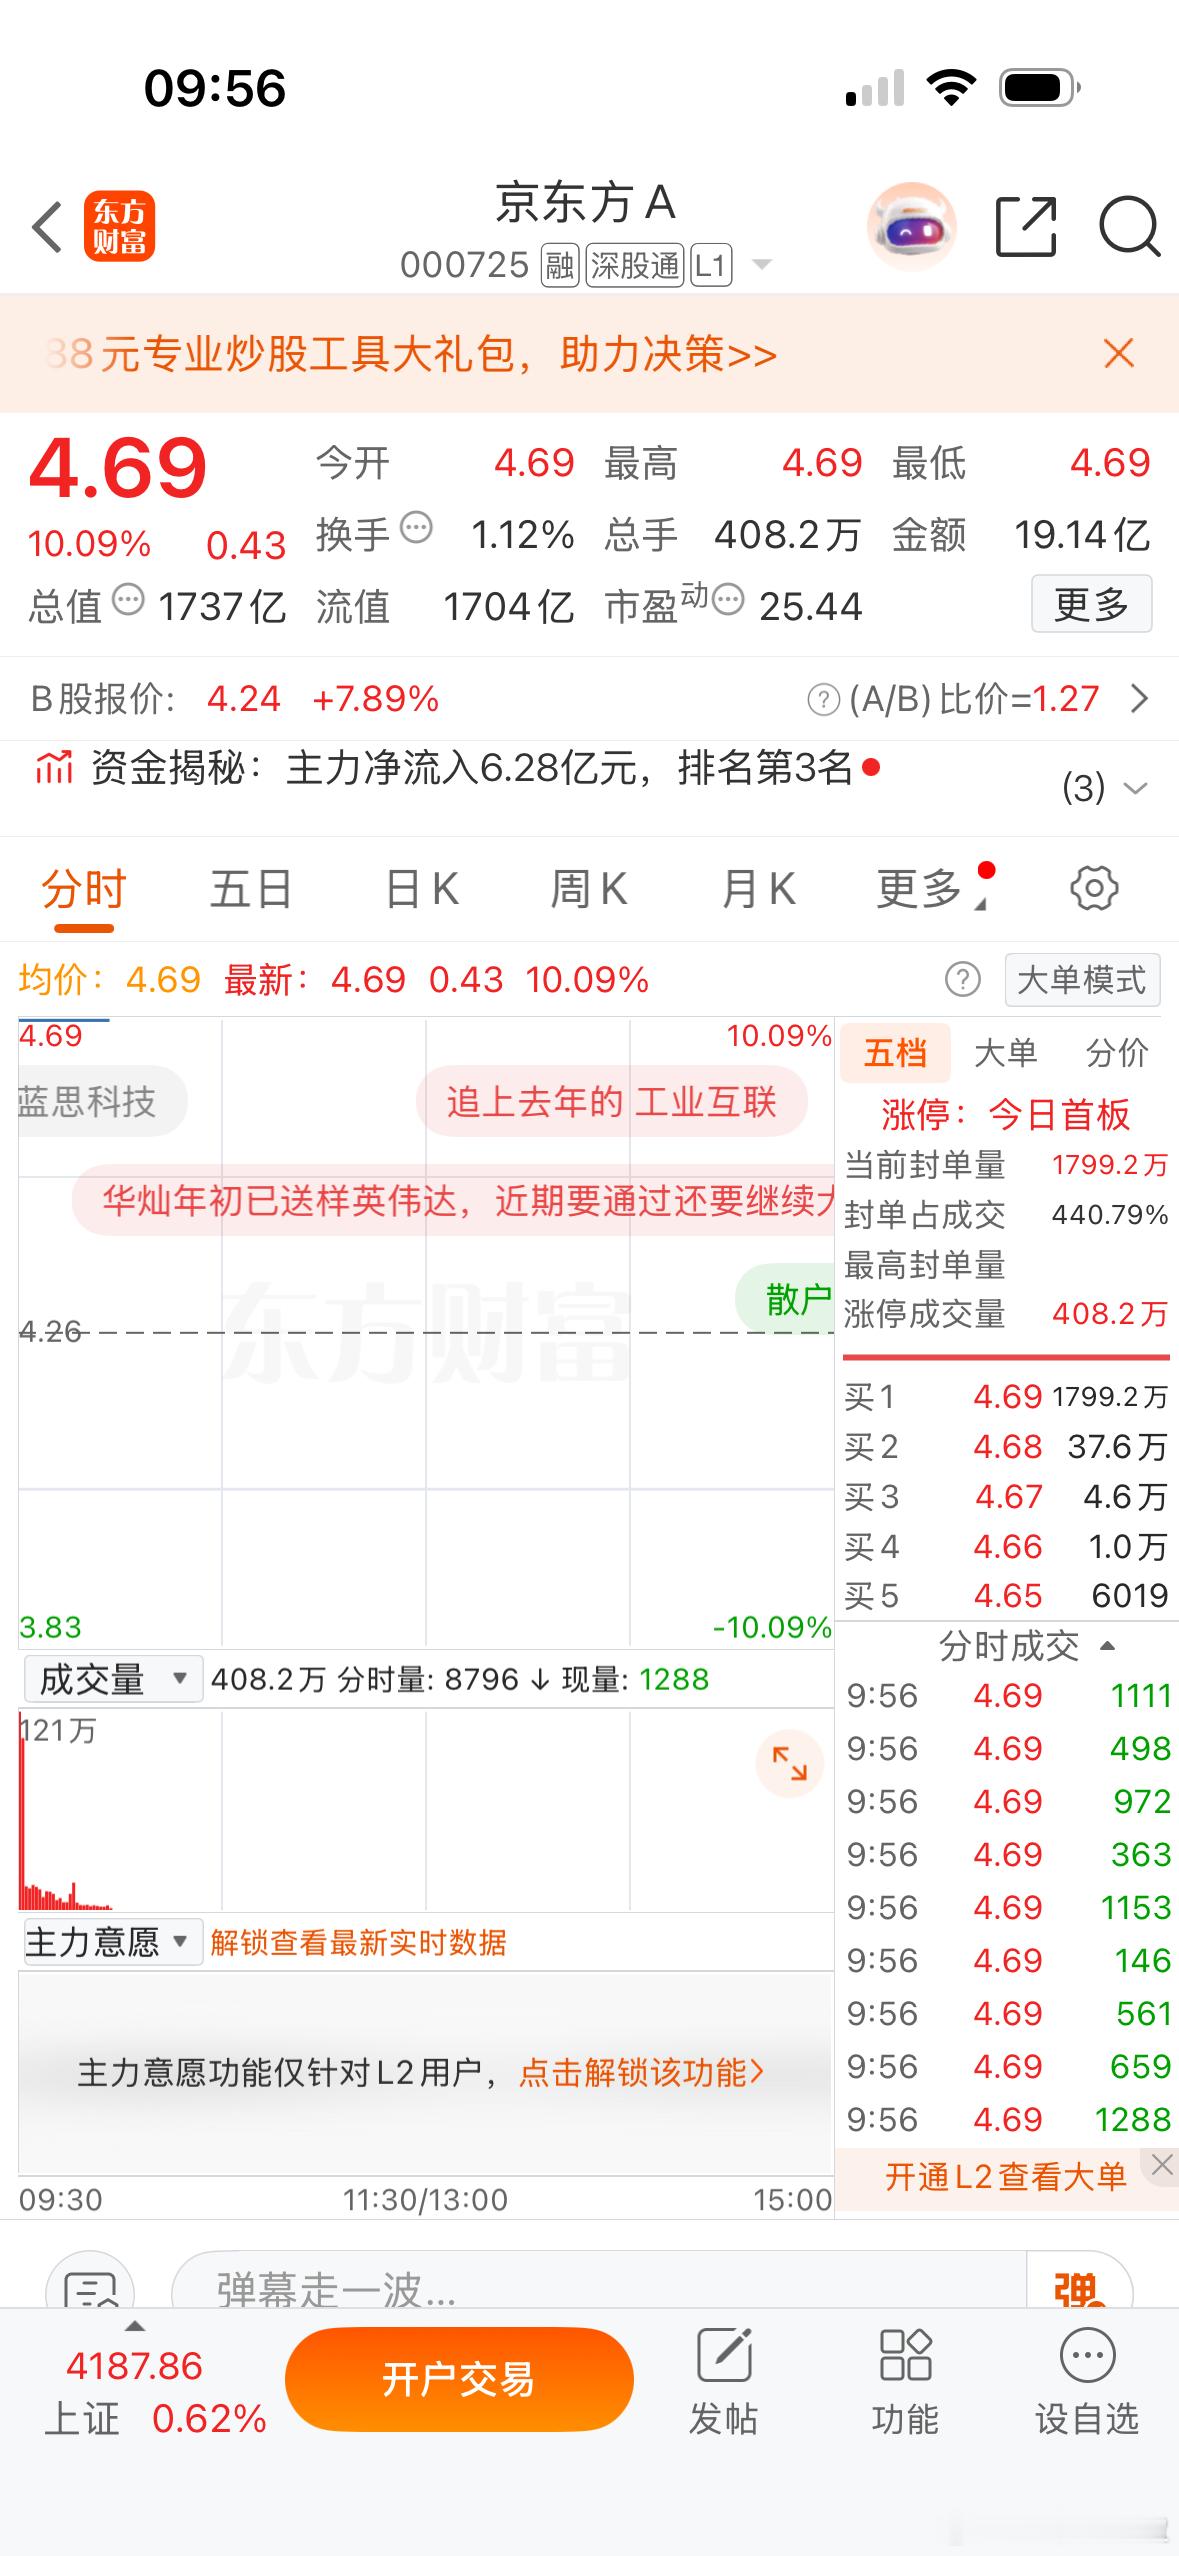Select the 分价 tab
Viewport: 1179px width, 2556px height.
(x=1116, y=1053)
